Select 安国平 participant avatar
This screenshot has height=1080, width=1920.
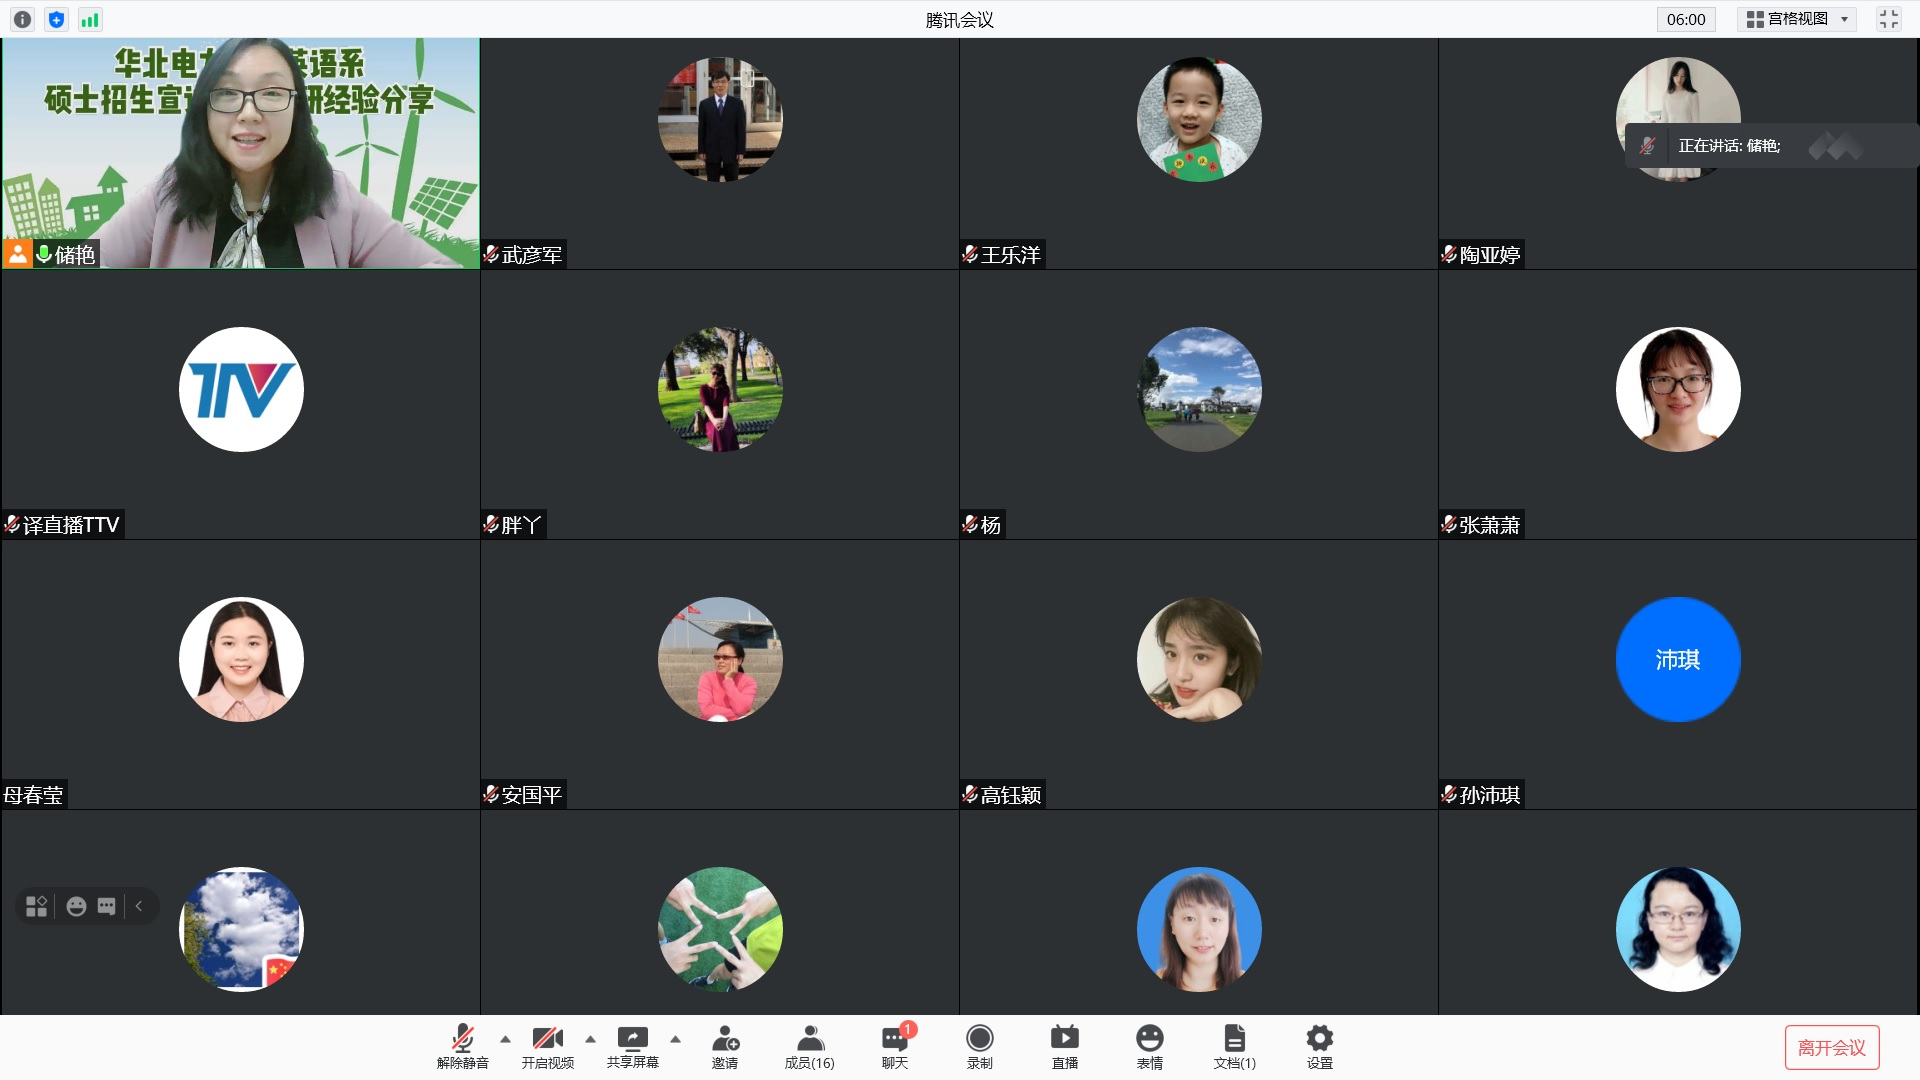click(x=720, y=659)
